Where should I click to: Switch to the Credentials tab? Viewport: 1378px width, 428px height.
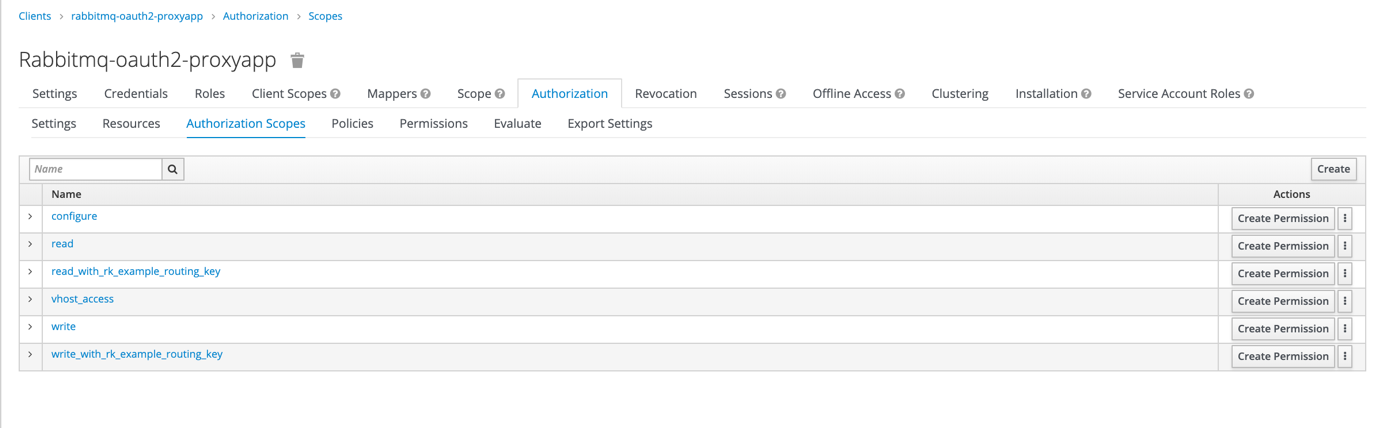(136, 93)
